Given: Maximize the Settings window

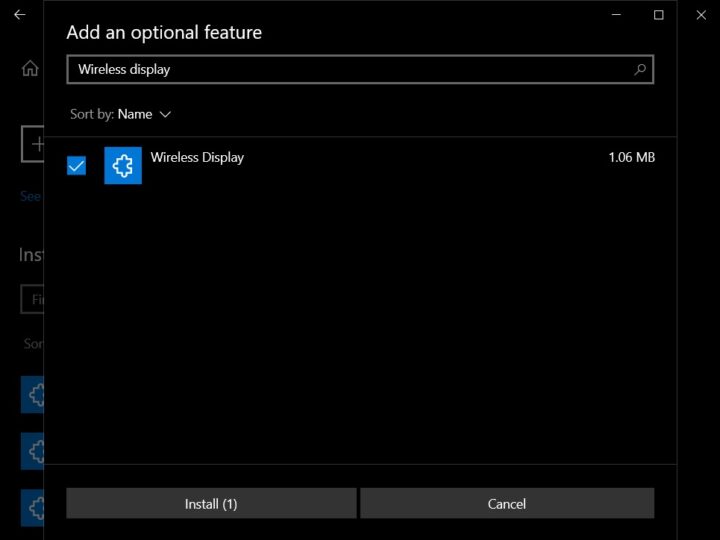Looking at the screenshot, I should pos(658,15).
